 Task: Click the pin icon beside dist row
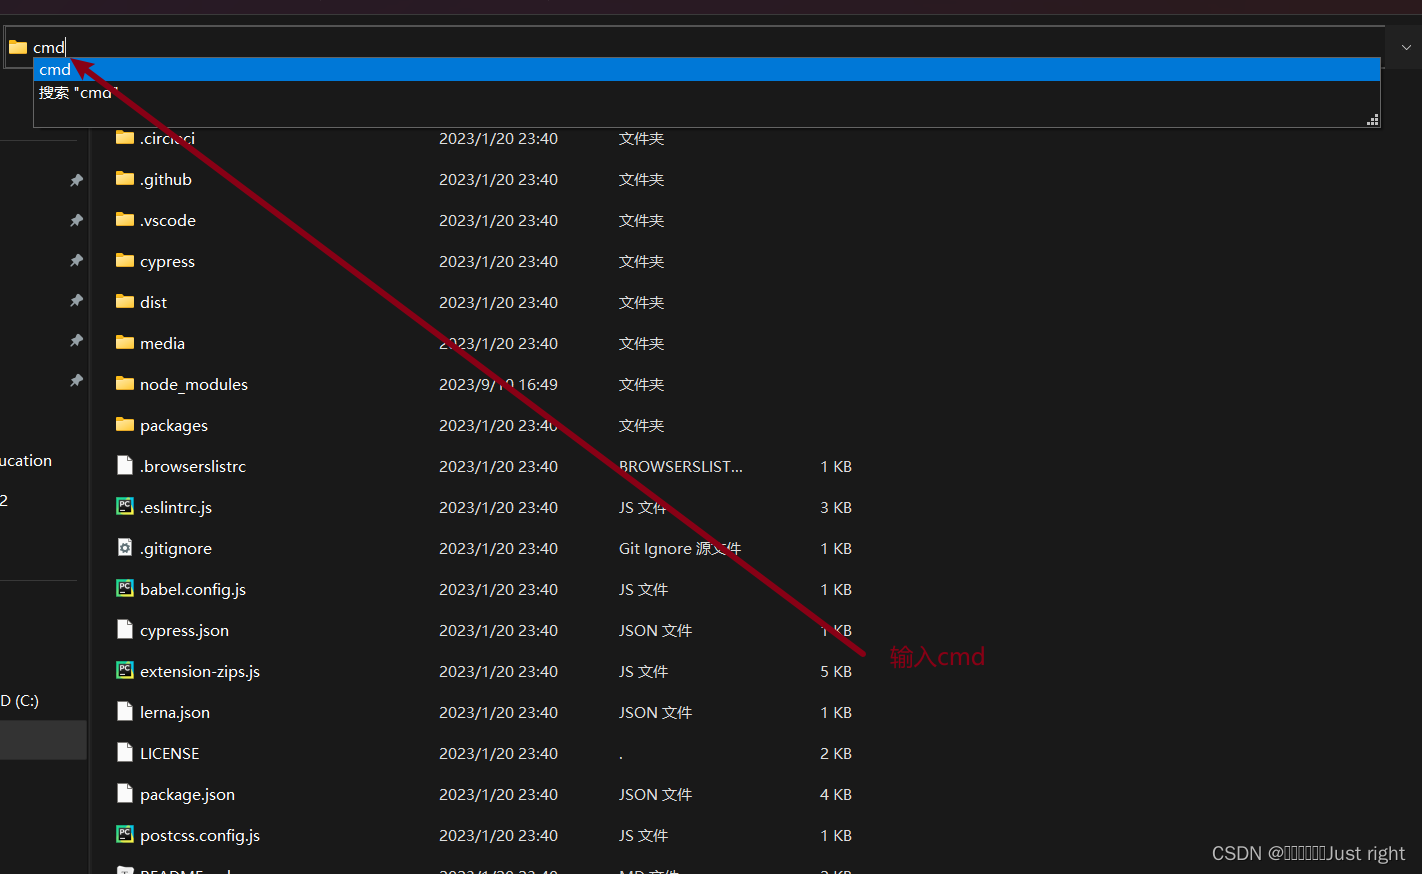76,300
